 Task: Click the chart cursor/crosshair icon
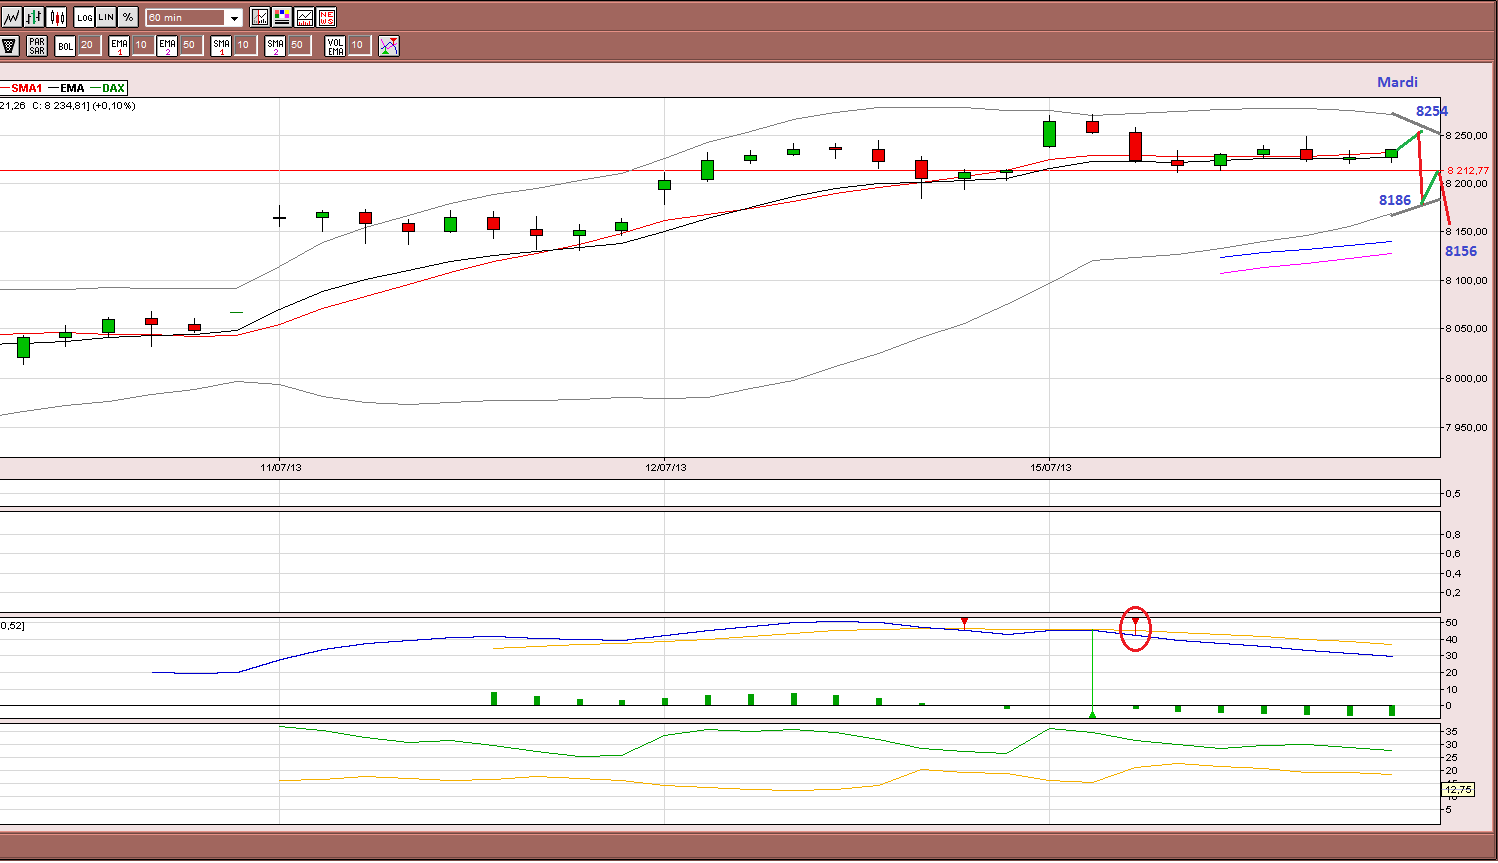point(260,17)
